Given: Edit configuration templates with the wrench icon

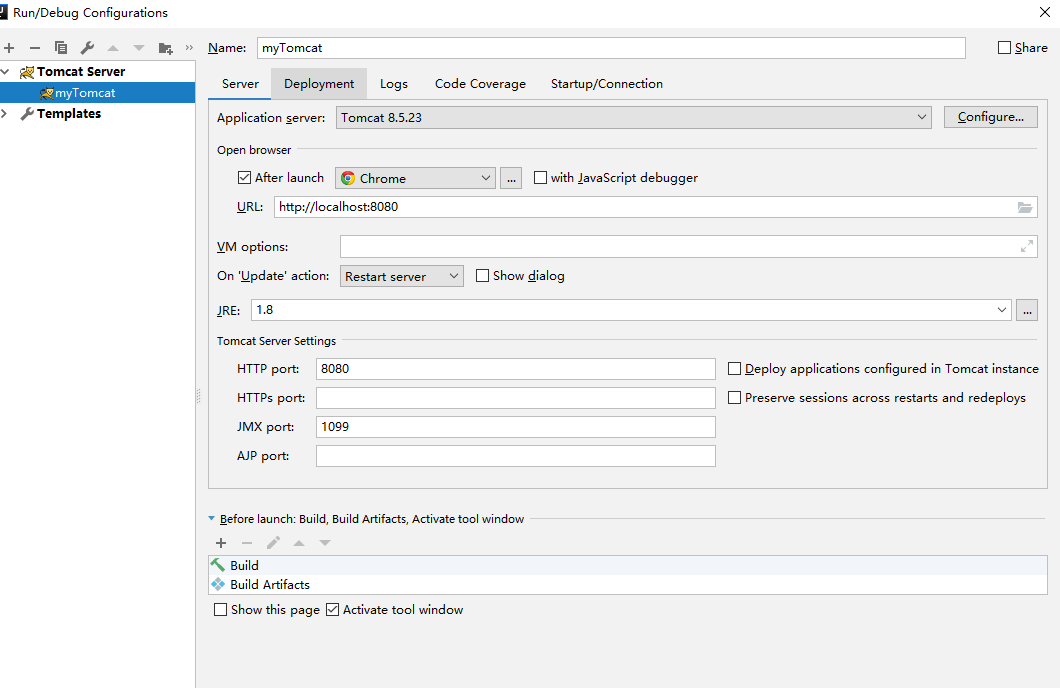Looking at the screenshot, I should coord(87,47).
